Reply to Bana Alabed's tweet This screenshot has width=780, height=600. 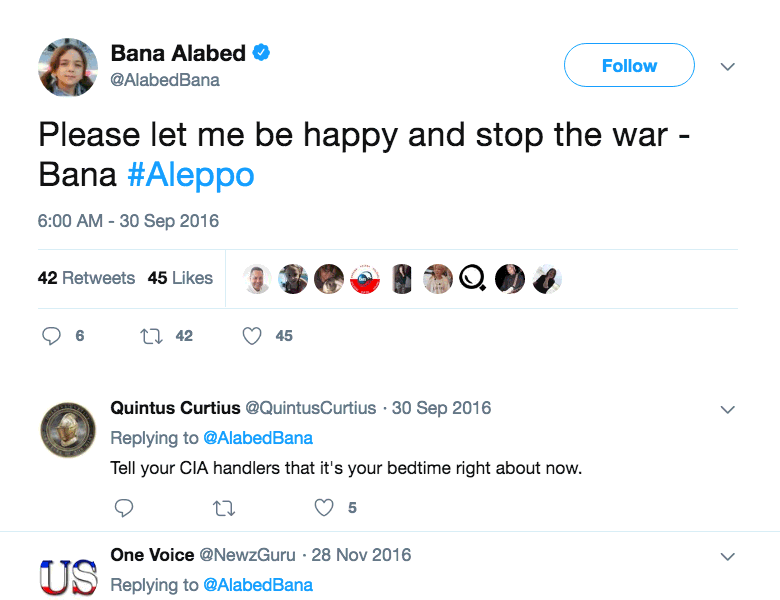[x=52, y=336]
